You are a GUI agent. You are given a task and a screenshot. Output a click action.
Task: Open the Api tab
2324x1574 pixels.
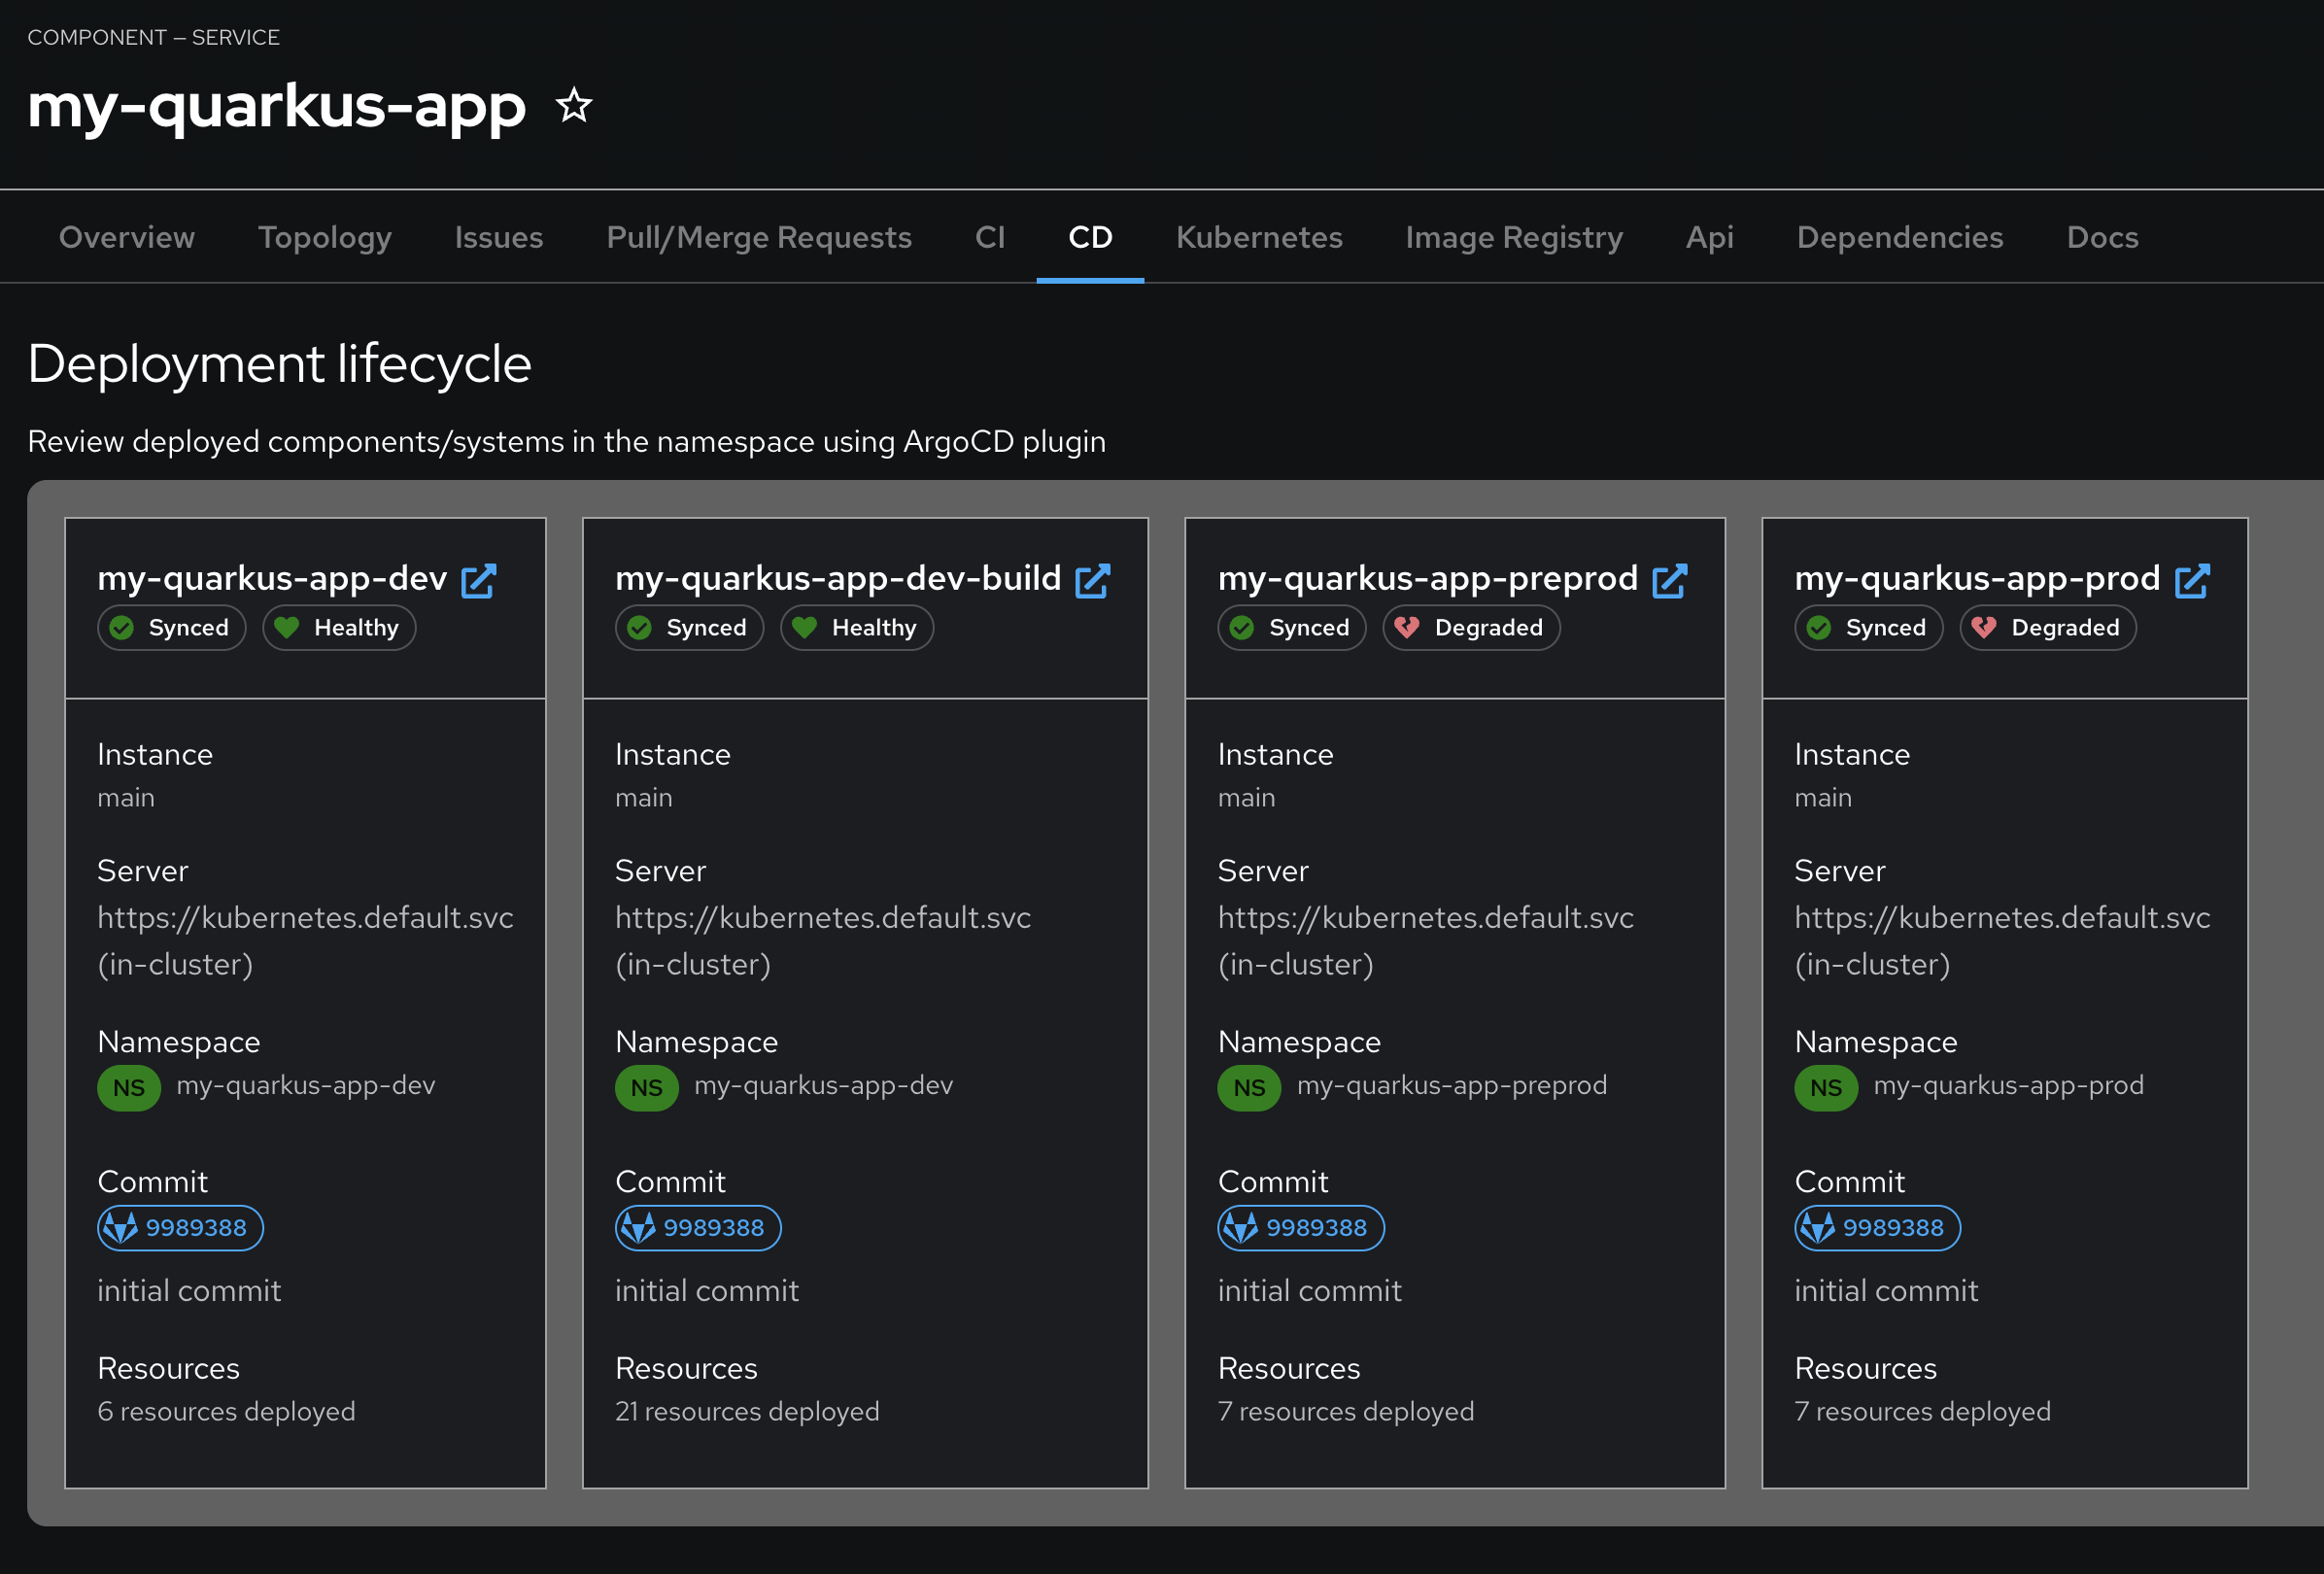click(x=1710, y=237)
